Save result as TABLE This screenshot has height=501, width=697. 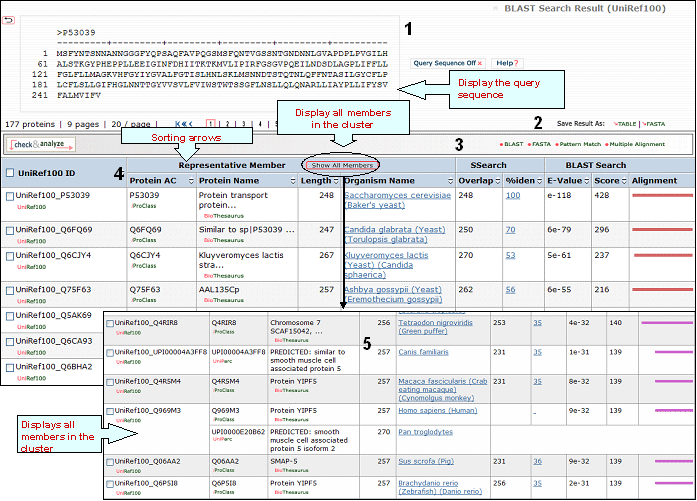point(625,123)
